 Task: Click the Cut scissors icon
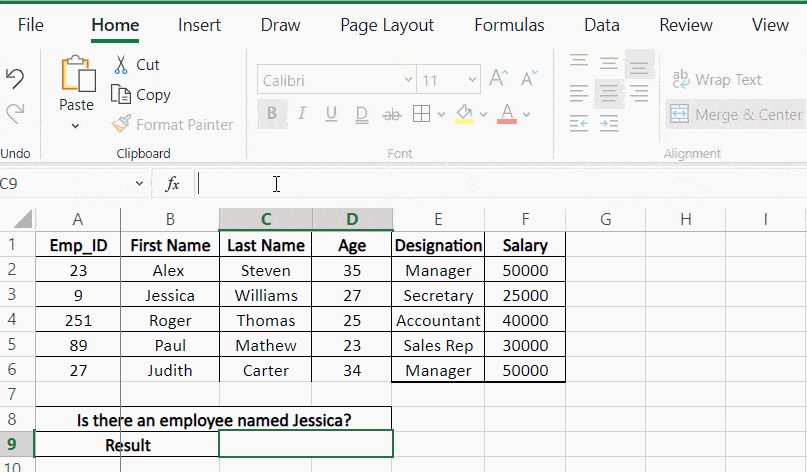pyautogui.click(x=121, y=65)
